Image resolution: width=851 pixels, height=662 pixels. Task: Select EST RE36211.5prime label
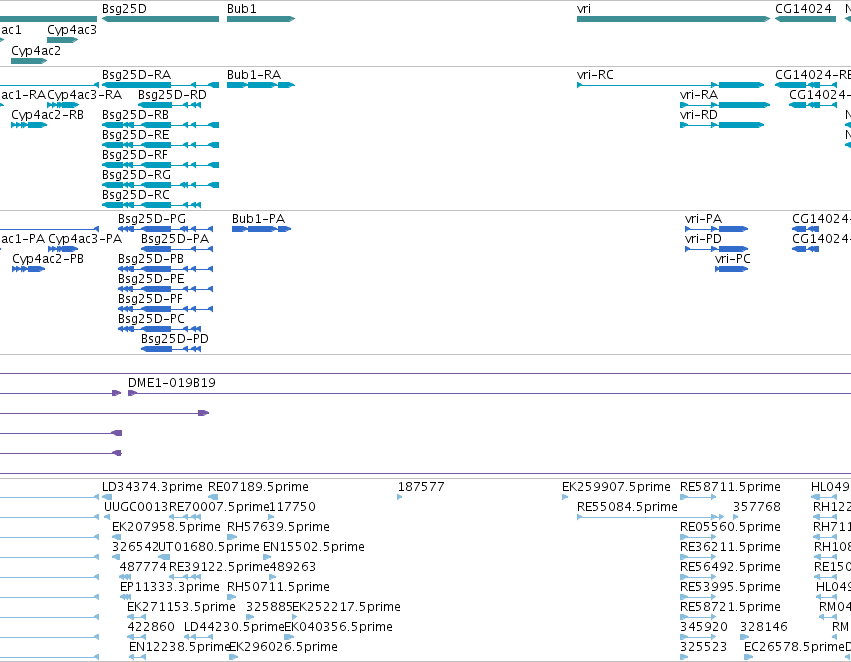coord(731,547)
